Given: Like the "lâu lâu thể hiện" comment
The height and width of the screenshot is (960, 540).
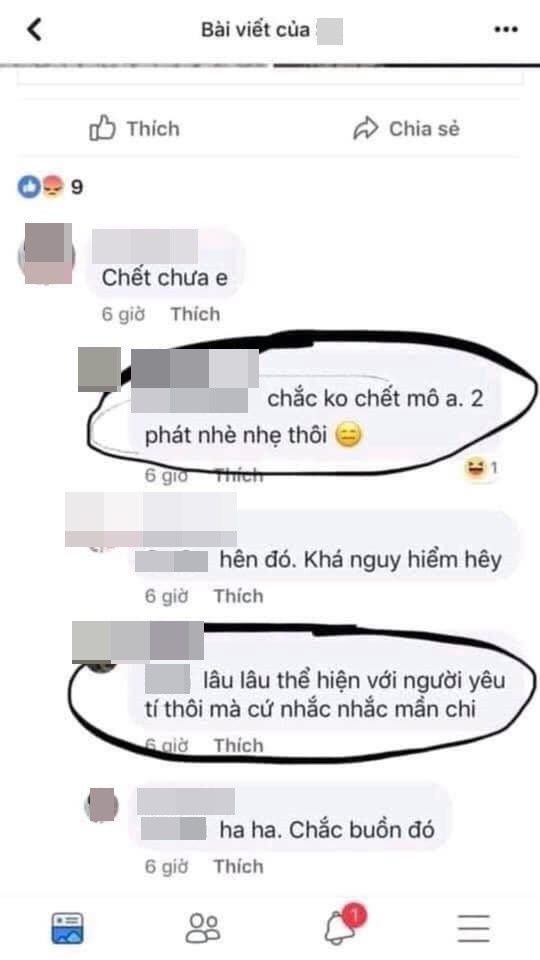Looking at the screenshot, I should tap(238, 745).
